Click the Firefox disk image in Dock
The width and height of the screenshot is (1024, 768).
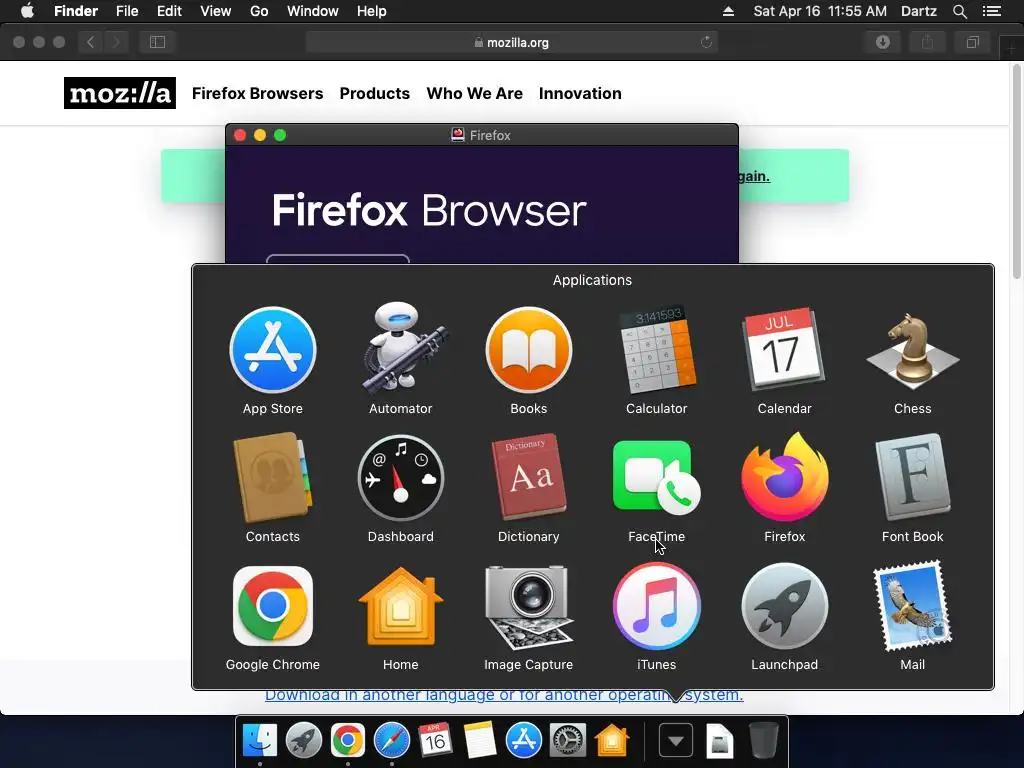(720, 741)
